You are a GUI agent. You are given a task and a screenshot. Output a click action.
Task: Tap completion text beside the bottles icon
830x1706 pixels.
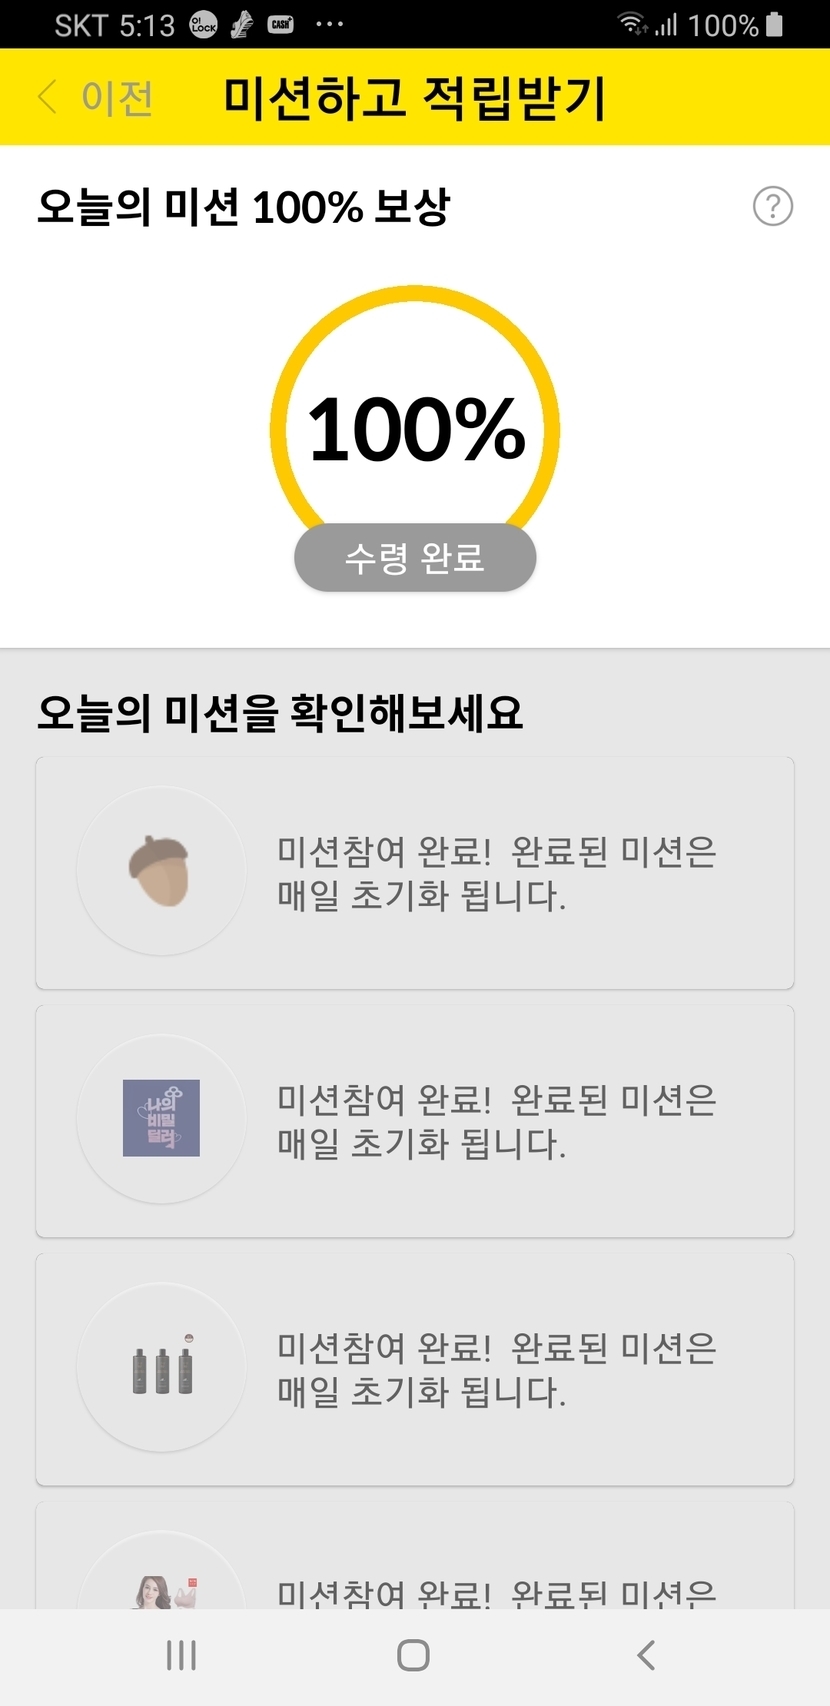coord(497,1369)
